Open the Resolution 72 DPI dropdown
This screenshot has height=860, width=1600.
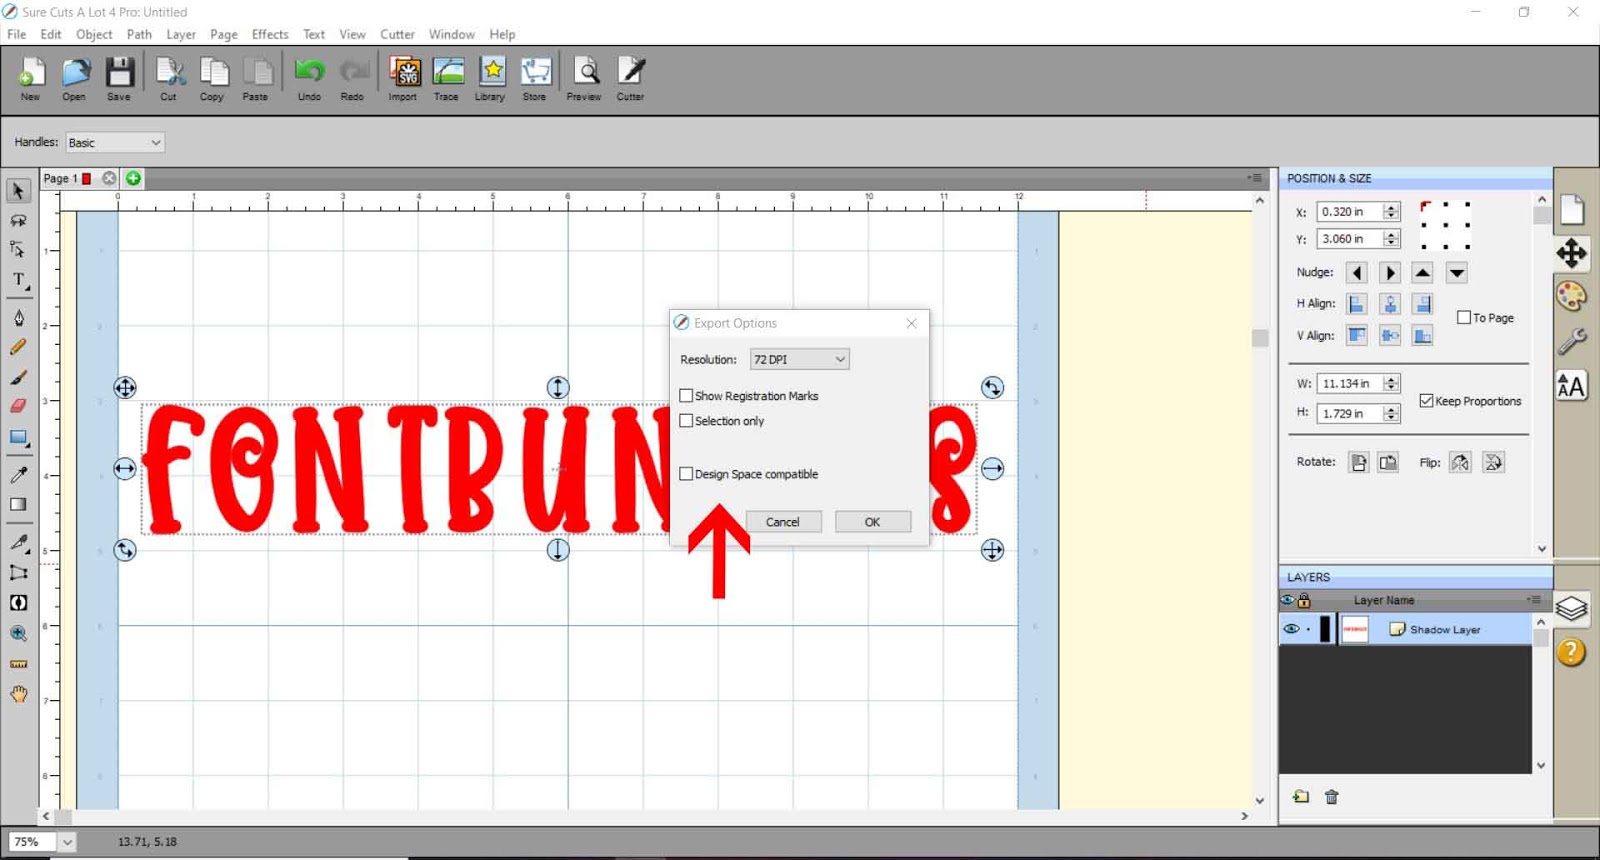pyautogui.click(x=799, y=359)
